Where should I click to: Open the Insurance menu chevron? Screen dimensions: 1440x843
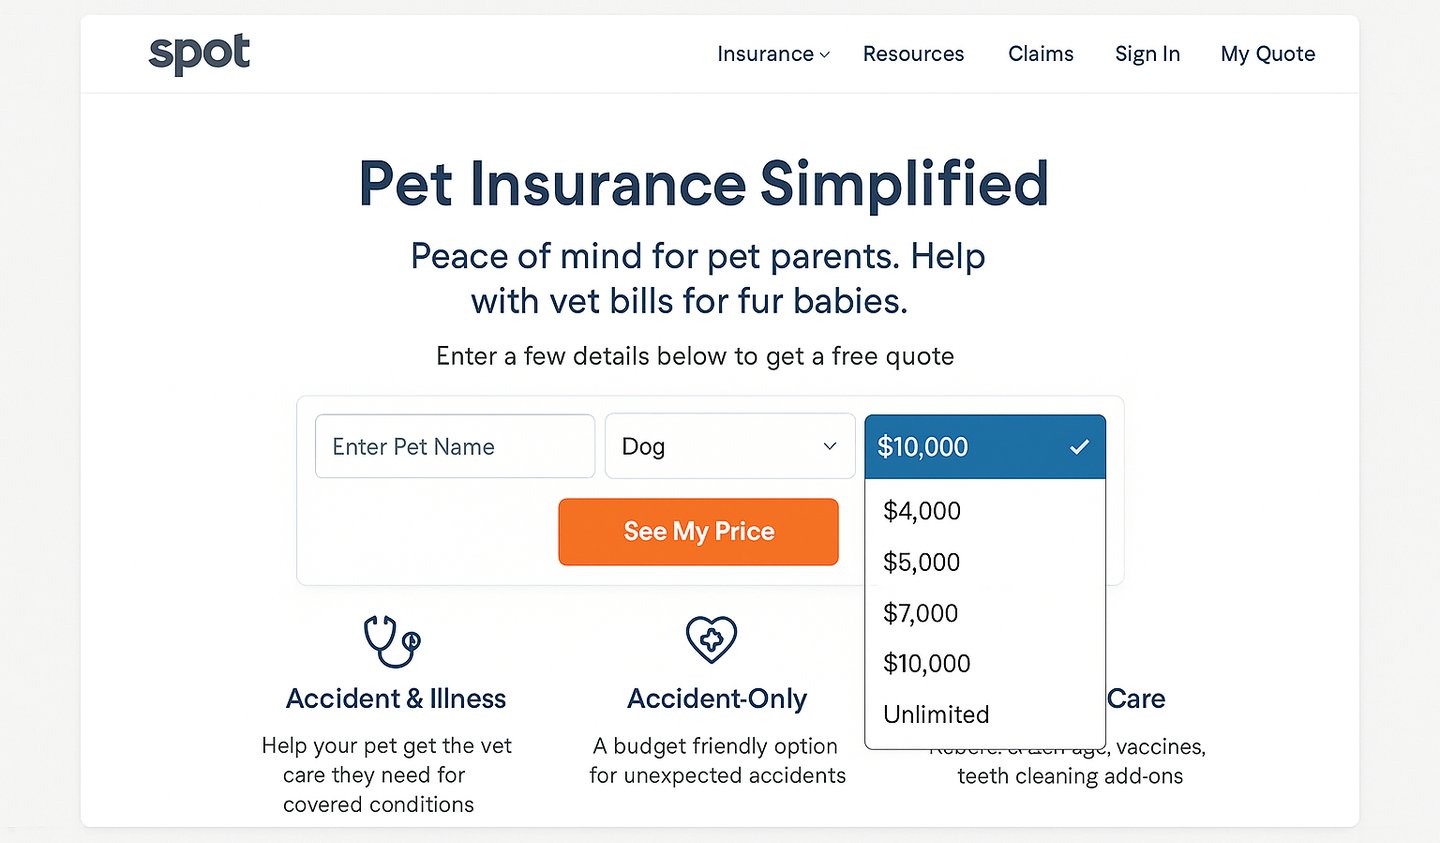point(825,55)
